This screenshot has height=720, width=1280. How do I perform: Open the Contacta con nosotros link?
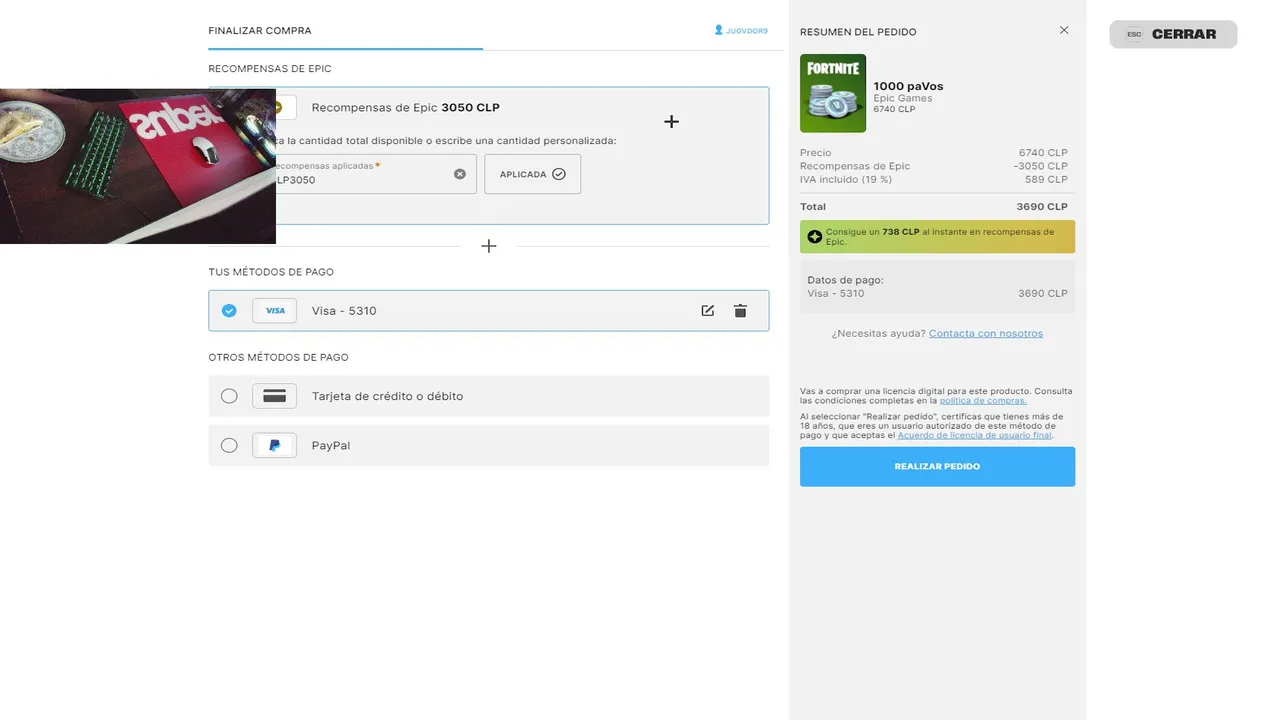[986, 333]
